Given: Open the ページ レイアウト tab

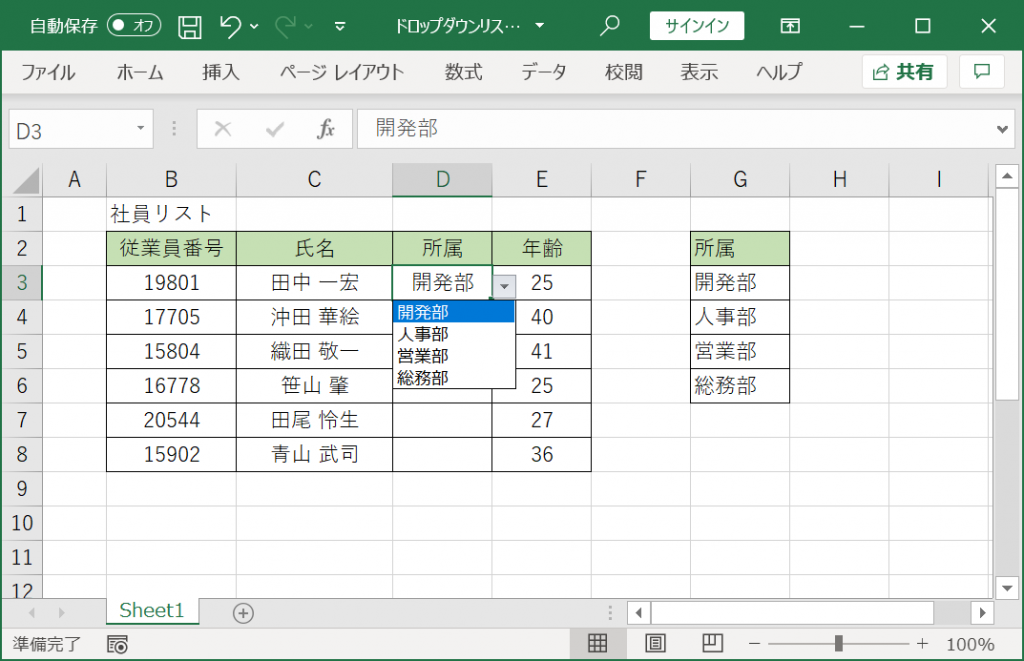Looking at the screenshot, I should 342,72.
